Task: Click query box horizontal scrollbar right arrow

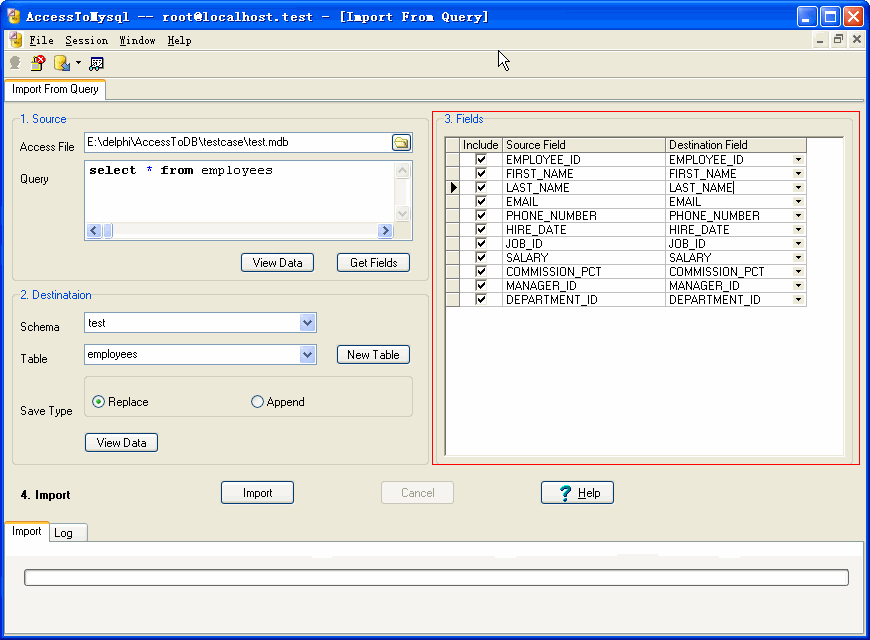Action: click(385, 230)
